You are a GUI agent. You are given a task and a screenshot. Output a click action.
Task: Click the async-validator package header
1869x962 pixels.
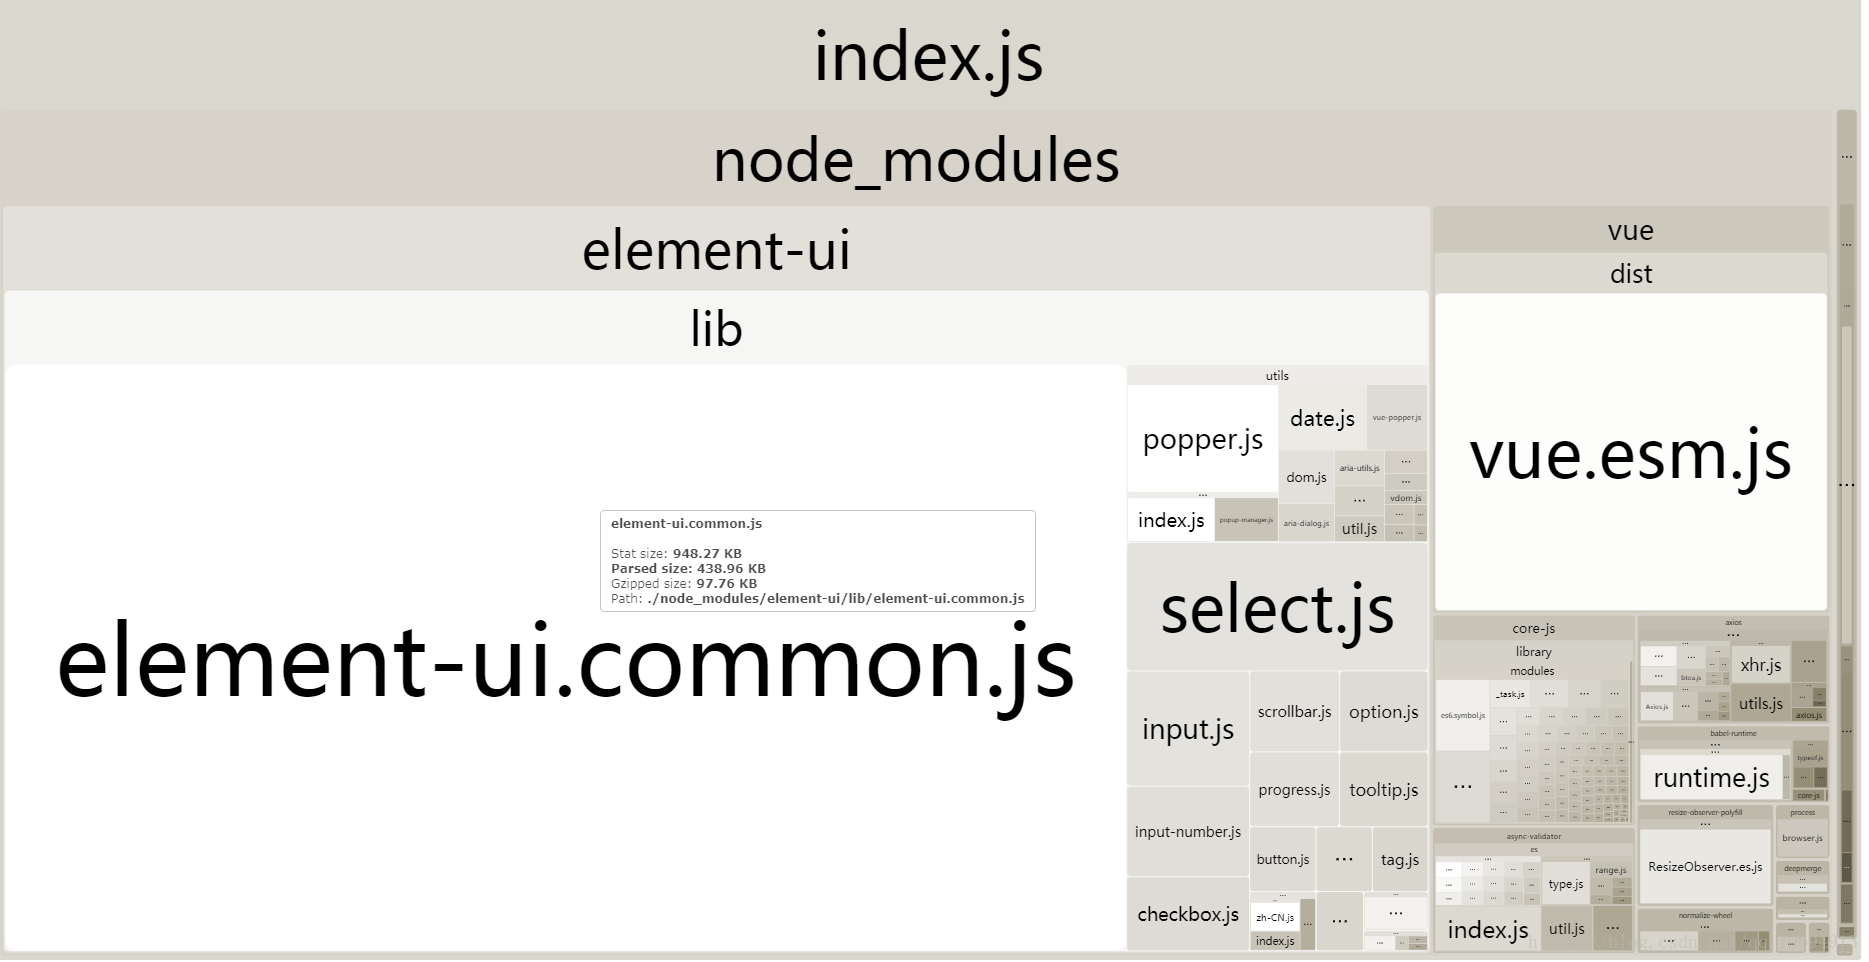(x=1533, y=836)
